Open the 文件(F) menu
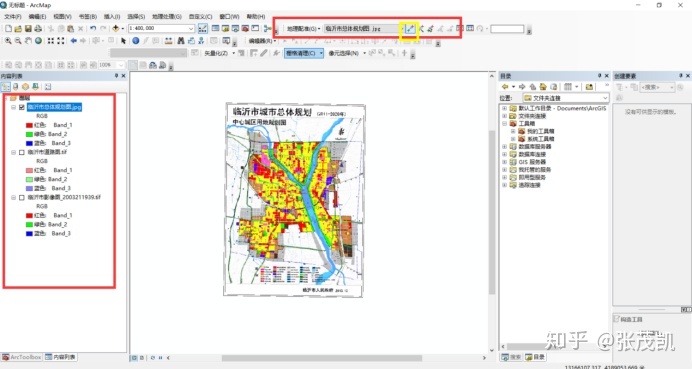Image resolution: width=692 pixels, height=369 pixels. tap(13, 16)
